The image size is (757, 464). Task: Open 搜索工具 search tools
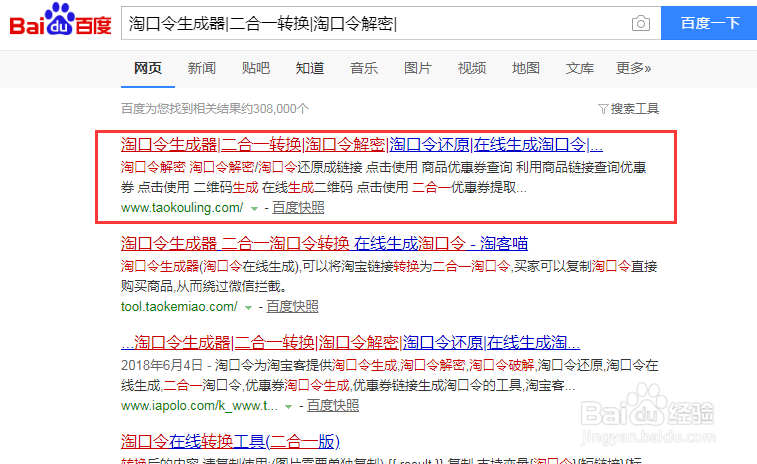(635, 109)
